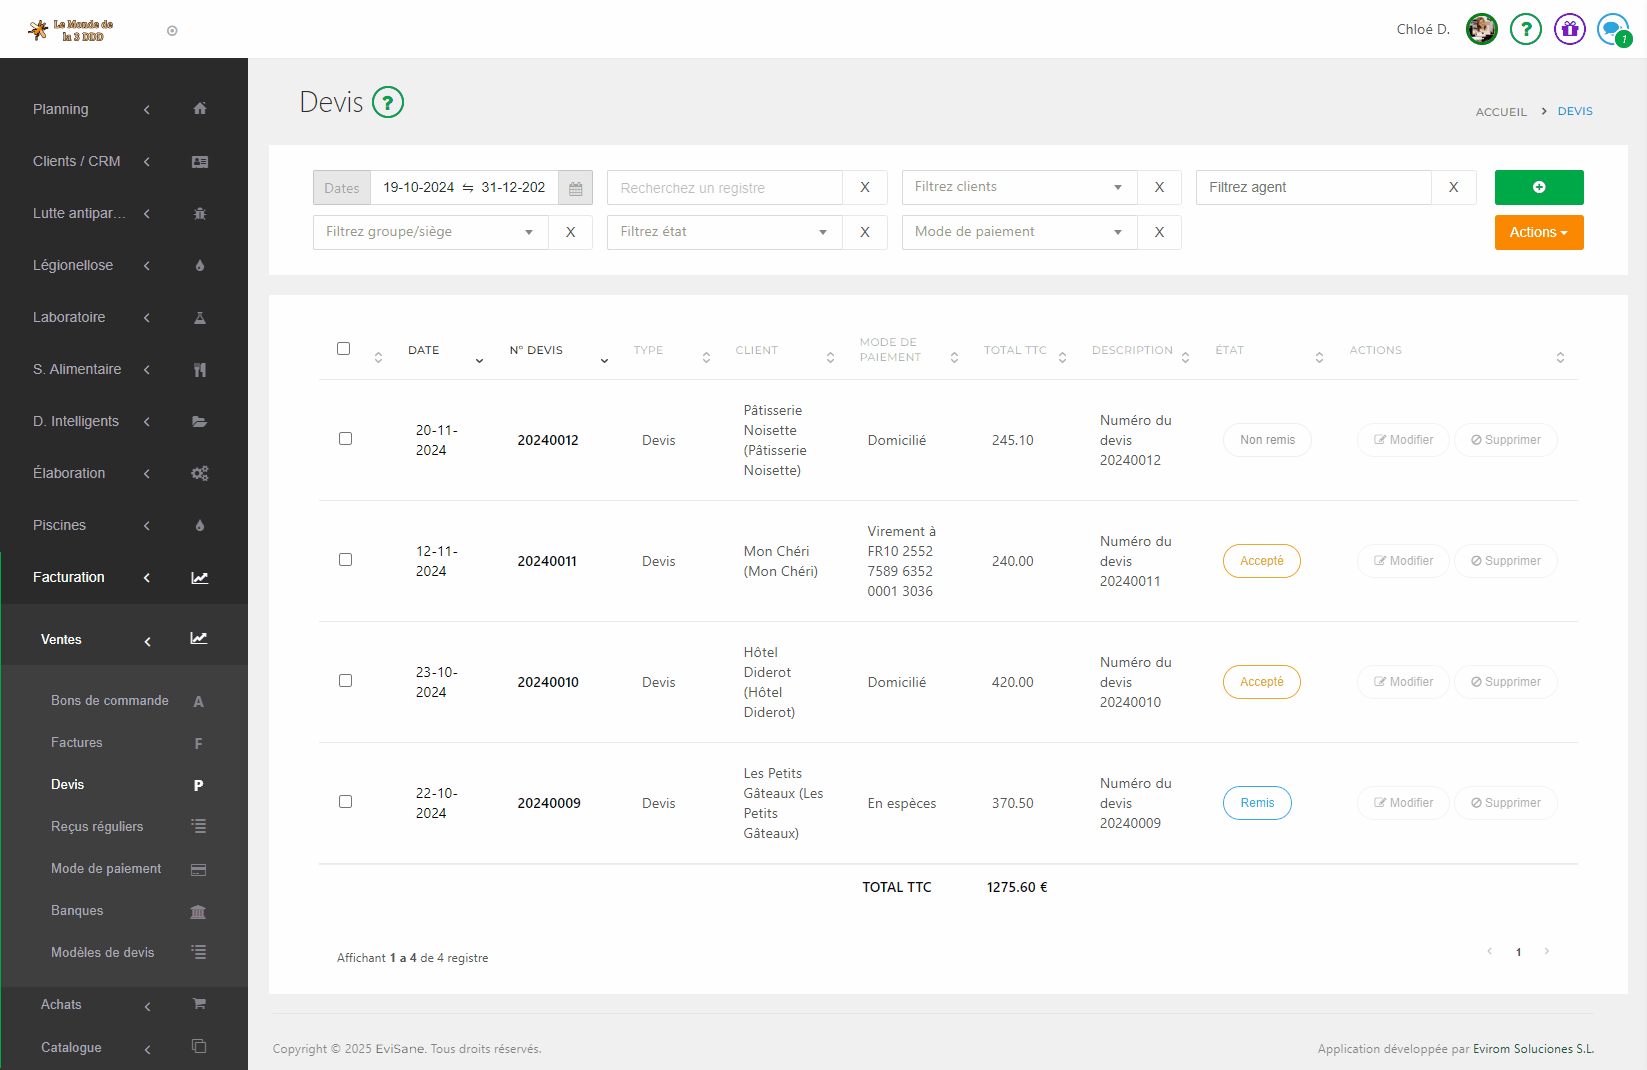Check the row for devis 20240009
The height and width of the screenshot is (1070, 1647).
click(x=345, y=802)
